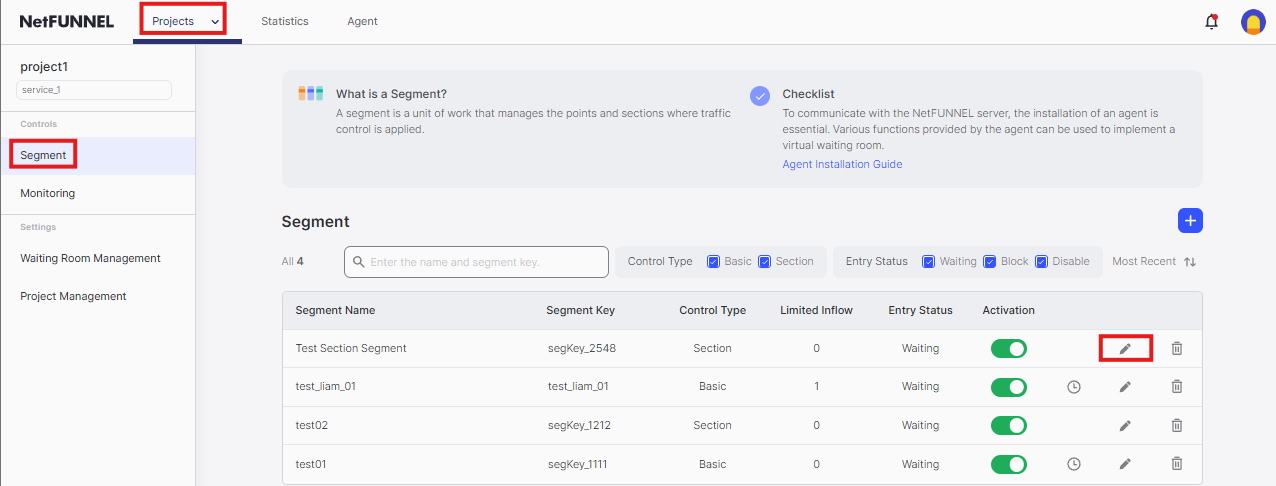Open the service_1 selector dropdown

point(94,90)
